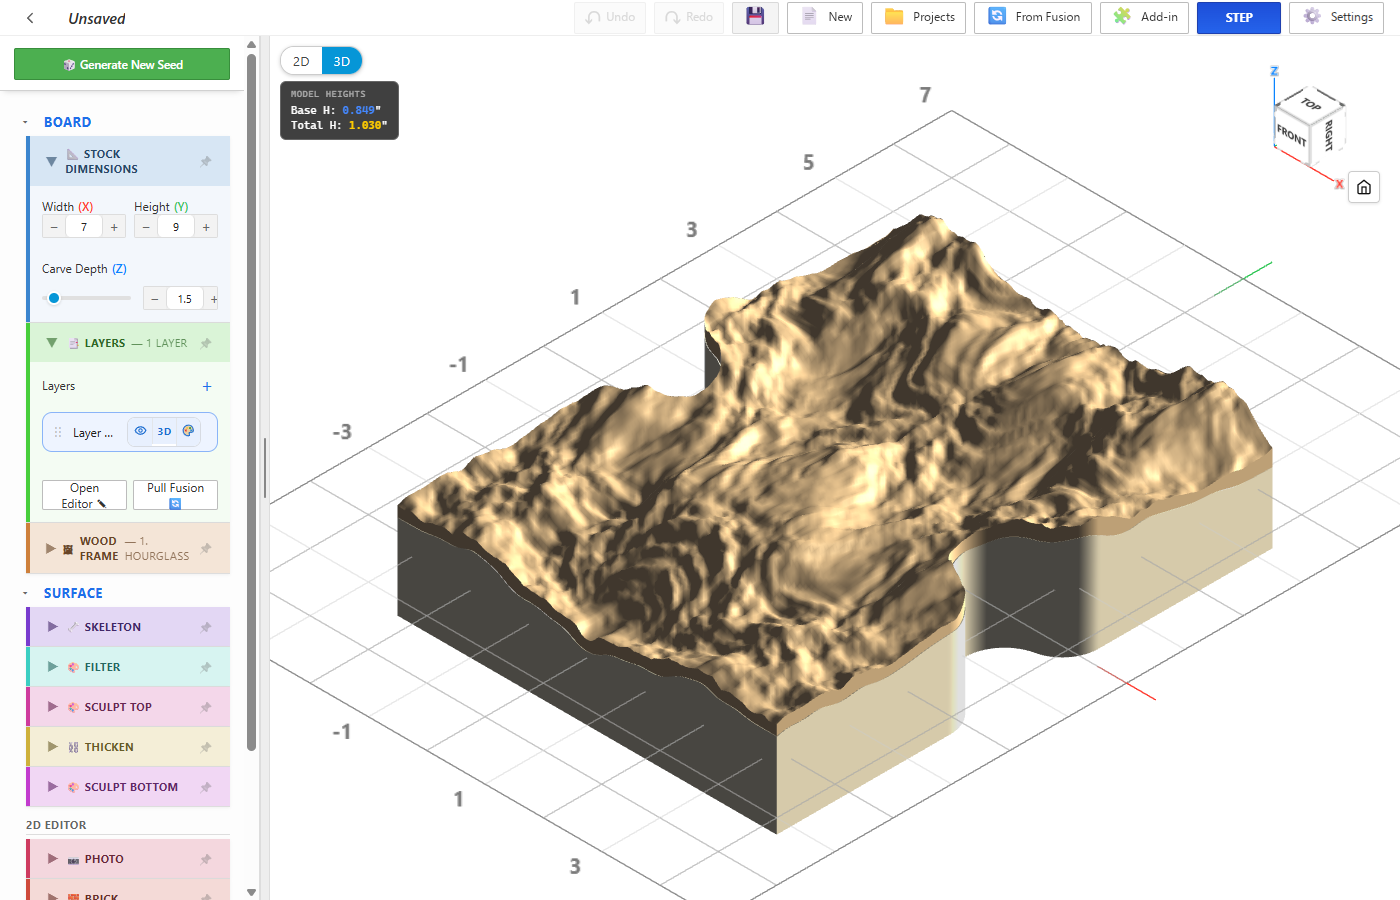Open the Layer color palette icon
The width and height of the screenshot is (1400, 900).
pos(188,431)
